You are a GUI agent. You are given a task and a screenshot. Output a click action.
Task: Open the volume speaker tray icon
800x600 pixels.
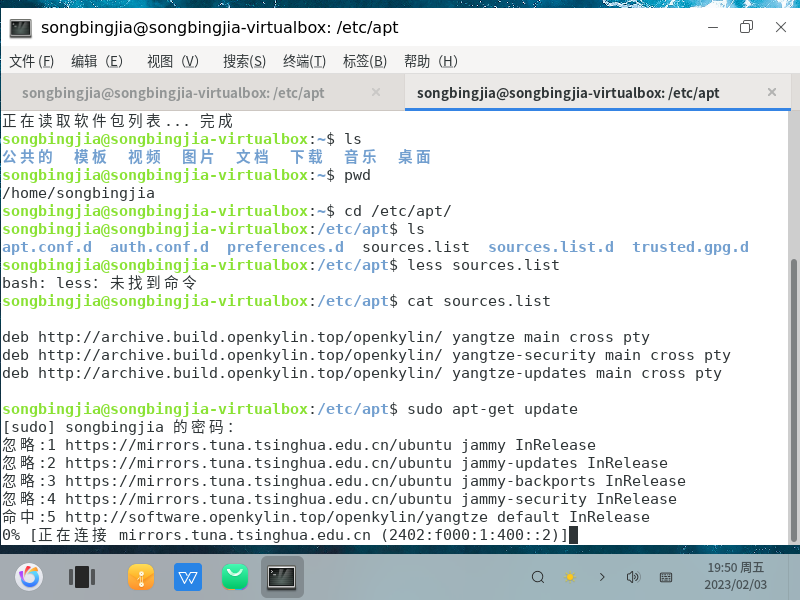pyautogui.click(x=633, y=577)
